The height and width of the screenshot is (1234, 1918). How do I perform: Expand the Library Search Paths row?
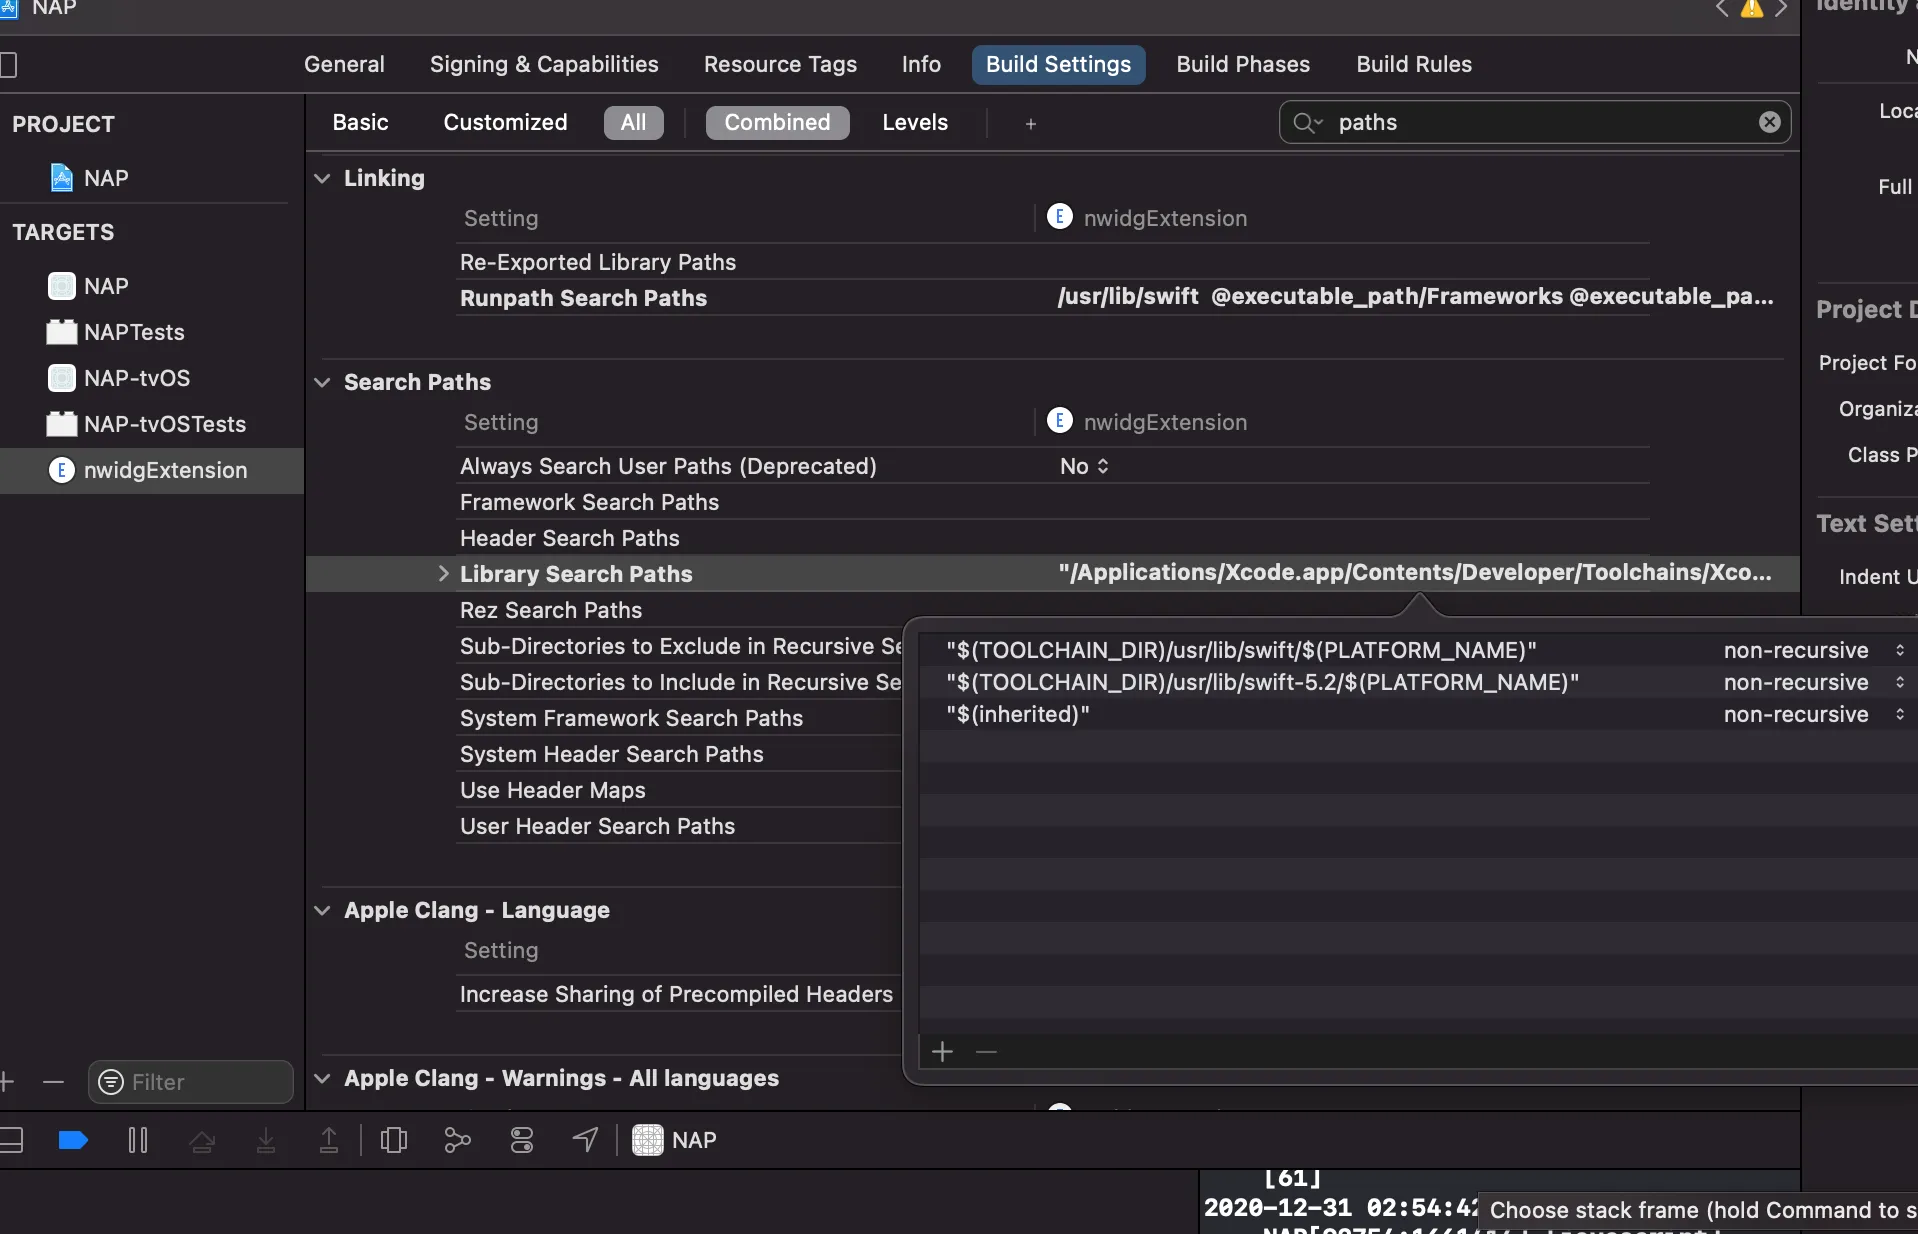pyautogui.click(x=443, y=574)
